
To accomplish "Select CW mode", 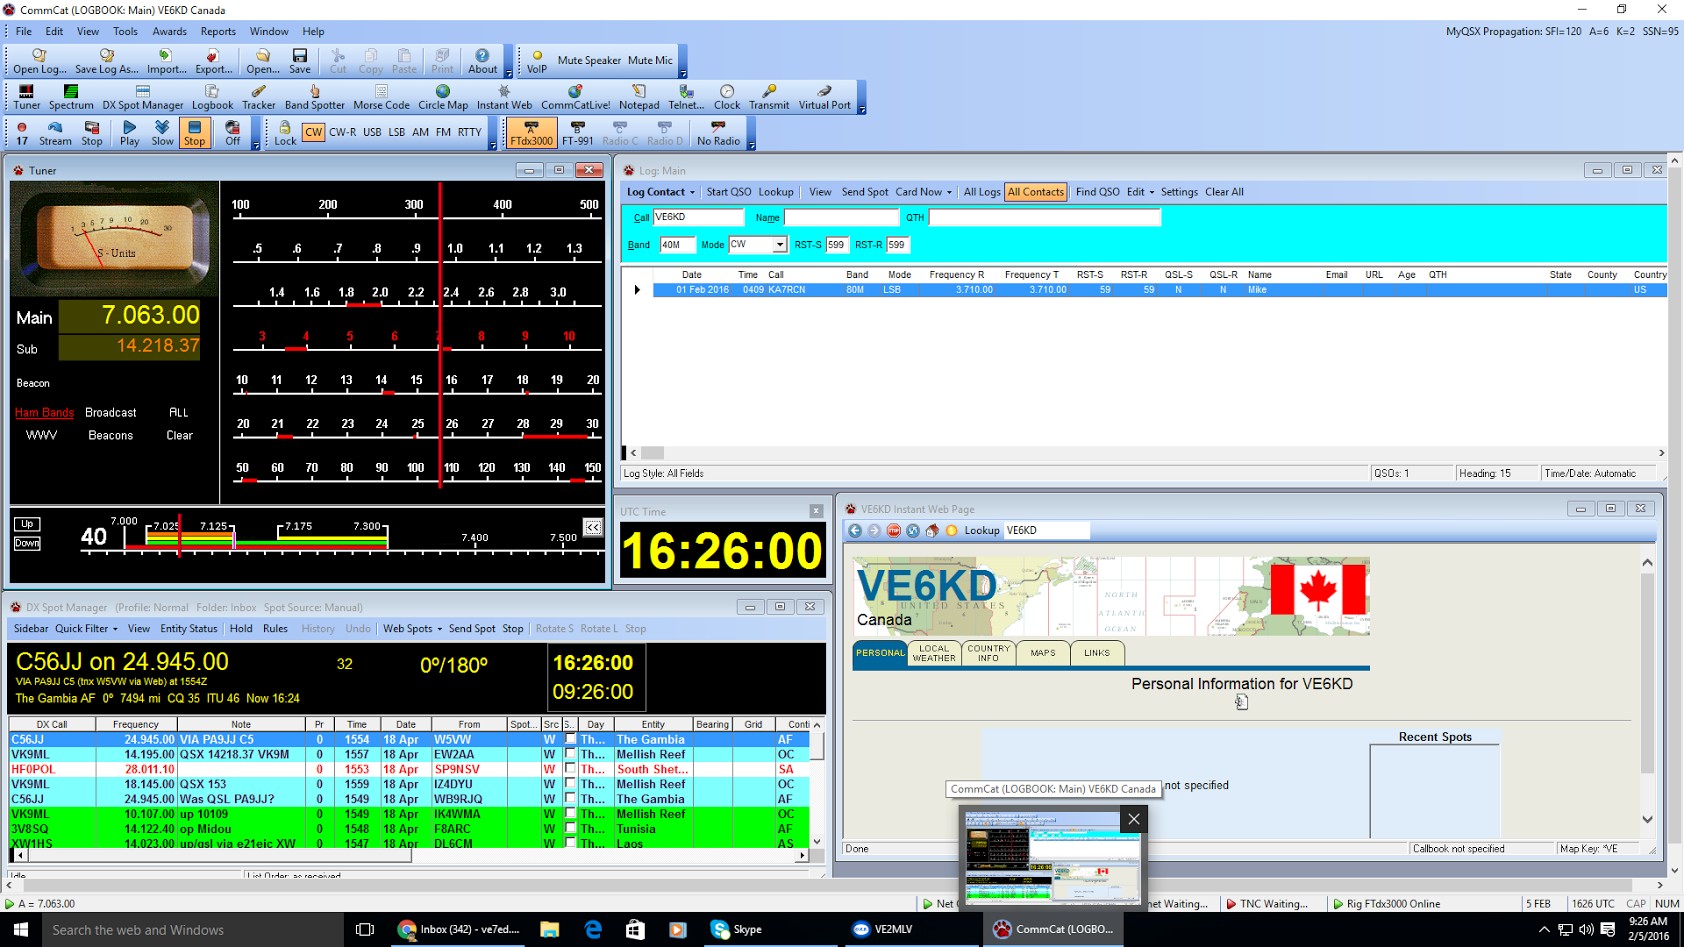I will 313,132.
